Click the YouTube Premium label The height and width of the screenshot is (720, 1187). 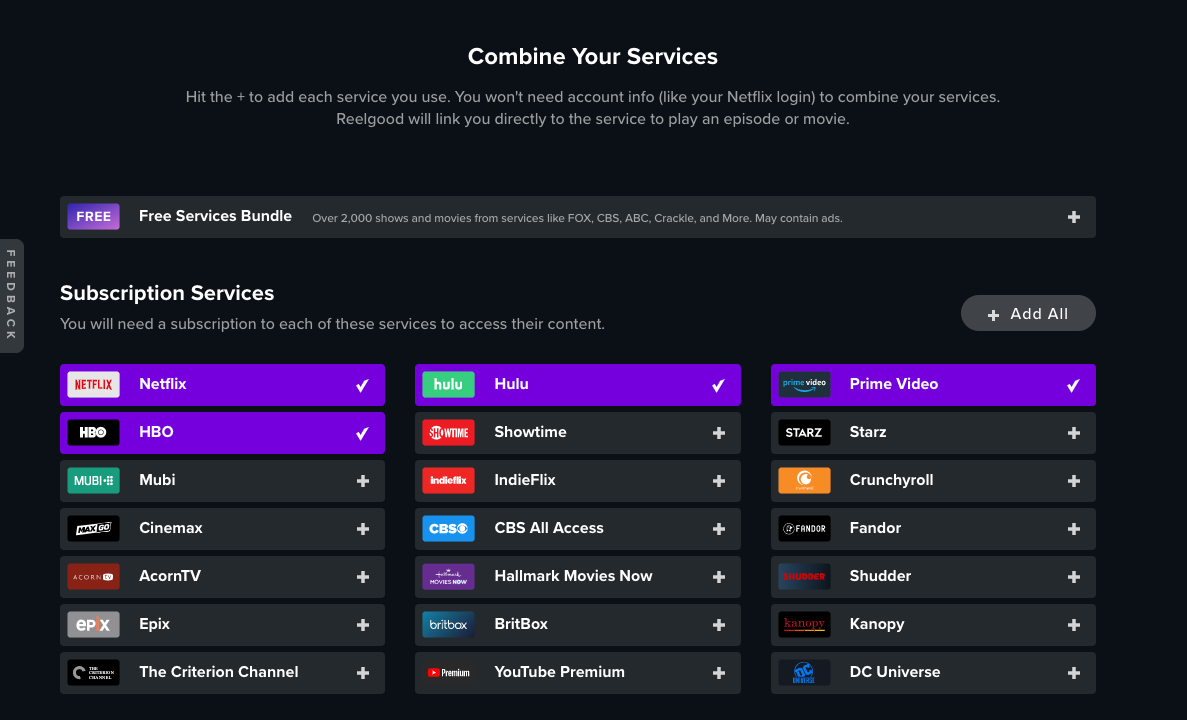click(x=559, y=672)
